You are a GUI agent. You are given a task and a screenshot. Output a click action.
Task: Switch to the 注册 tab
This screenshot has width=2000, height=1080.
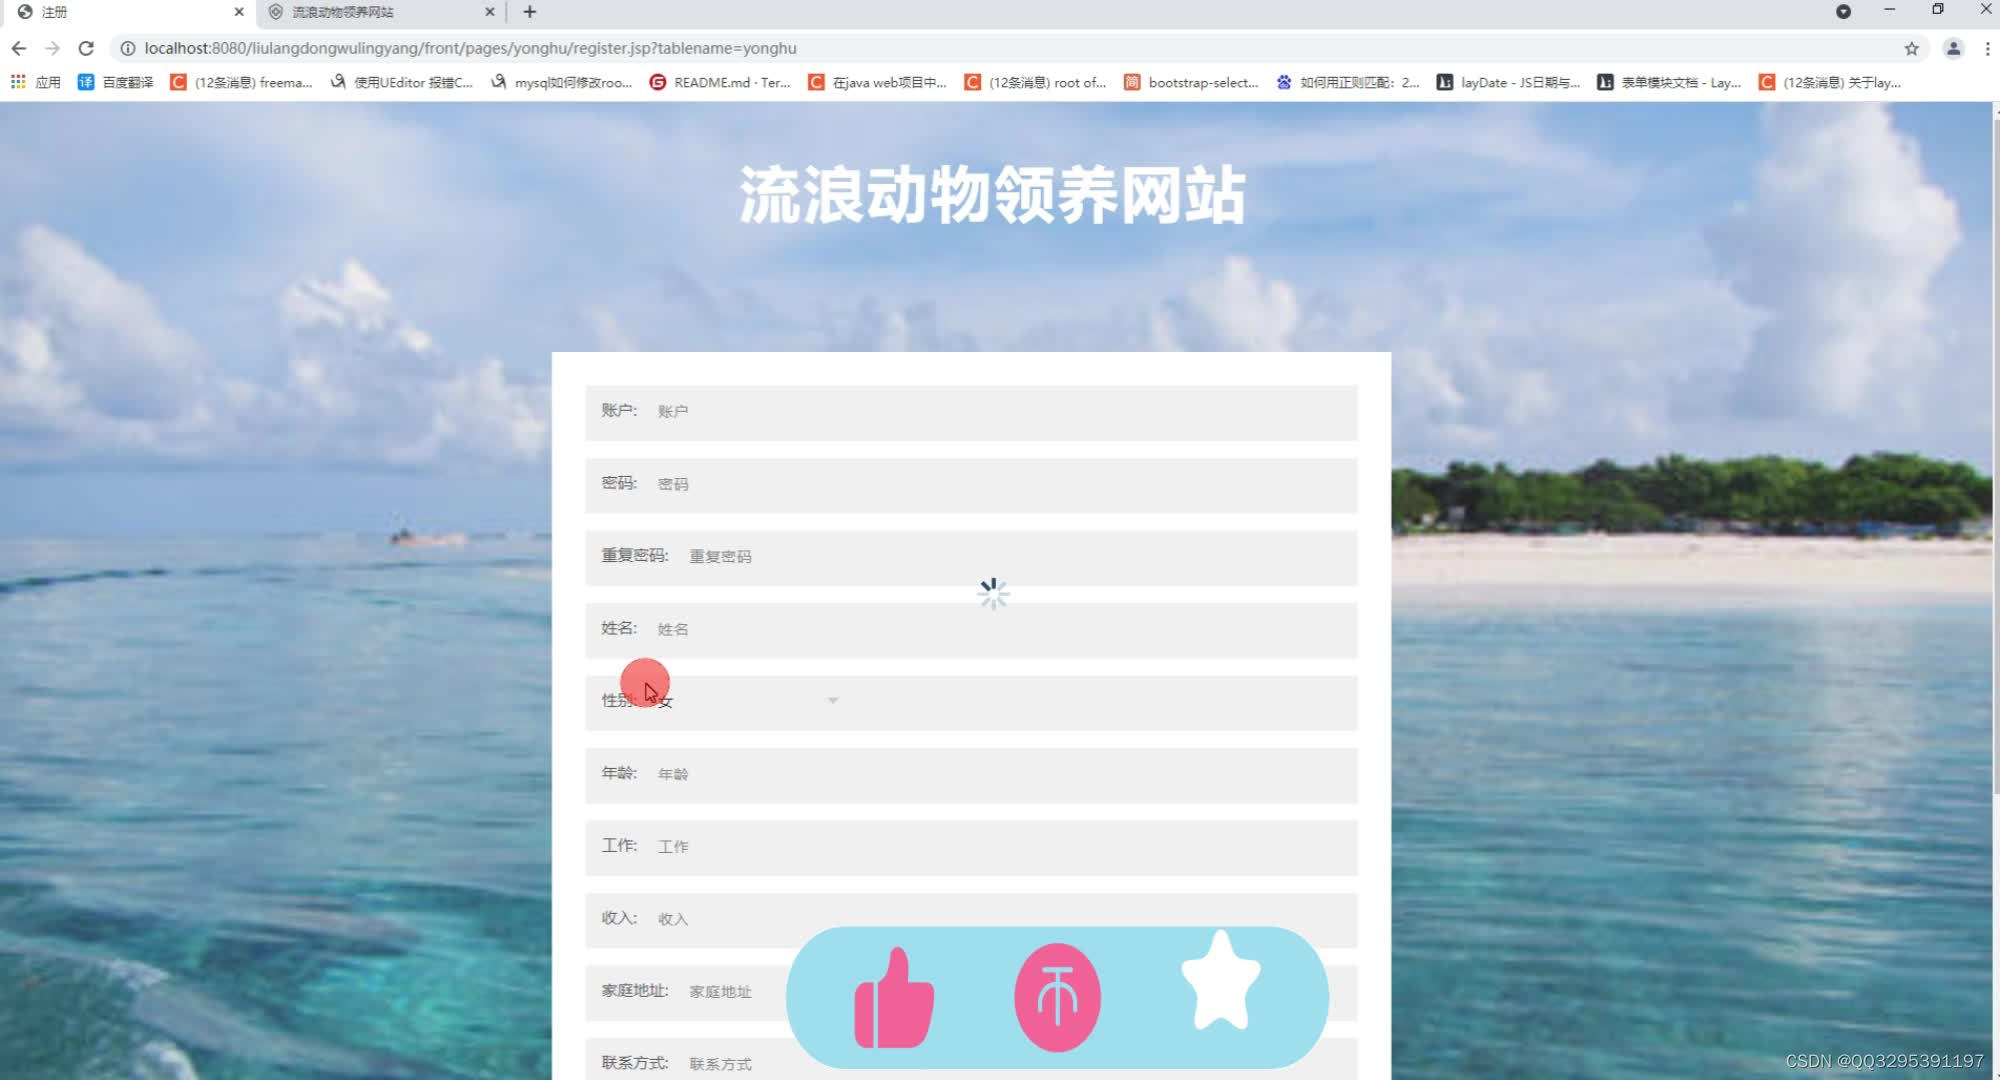pos(128,12)
